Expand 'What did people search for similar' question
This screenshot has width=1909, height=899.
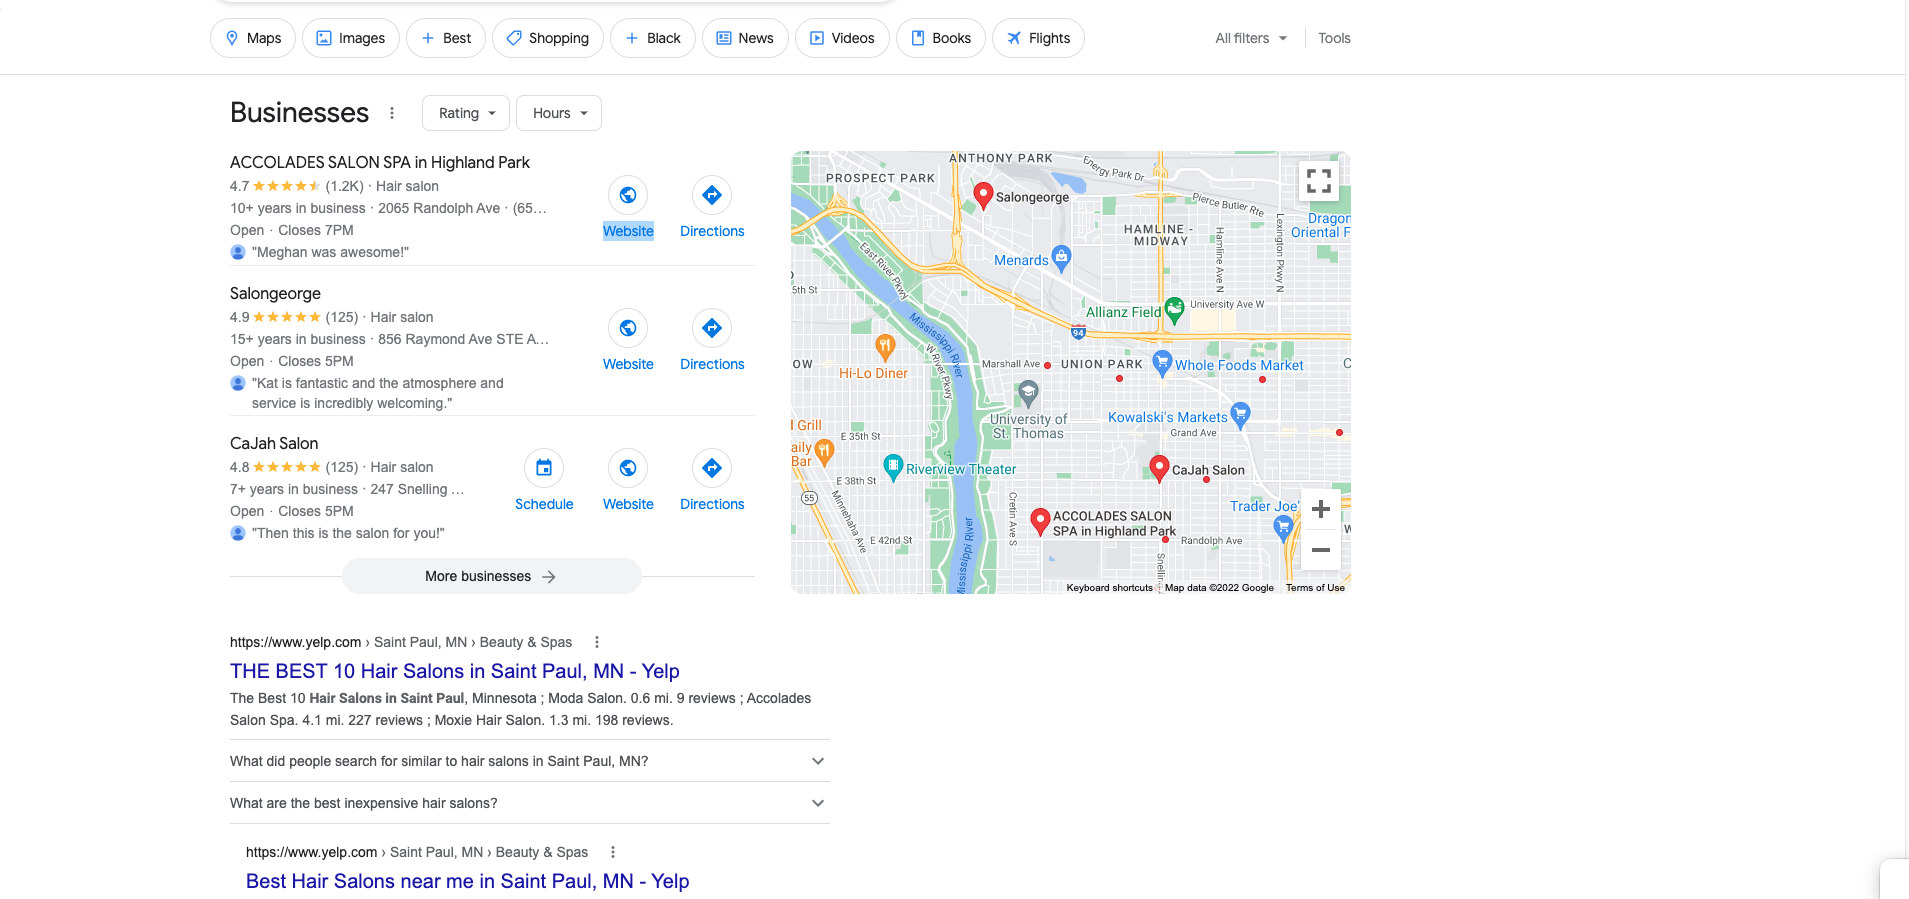(530, 761)
